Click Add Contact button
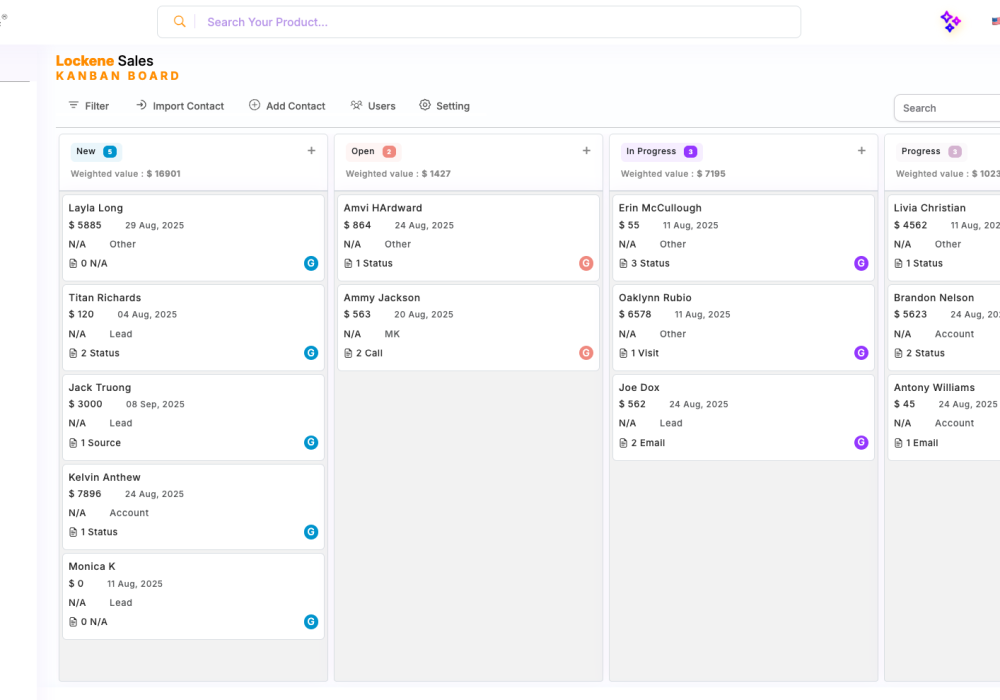Screen dimensions: 1000x700 coord(287,106)
